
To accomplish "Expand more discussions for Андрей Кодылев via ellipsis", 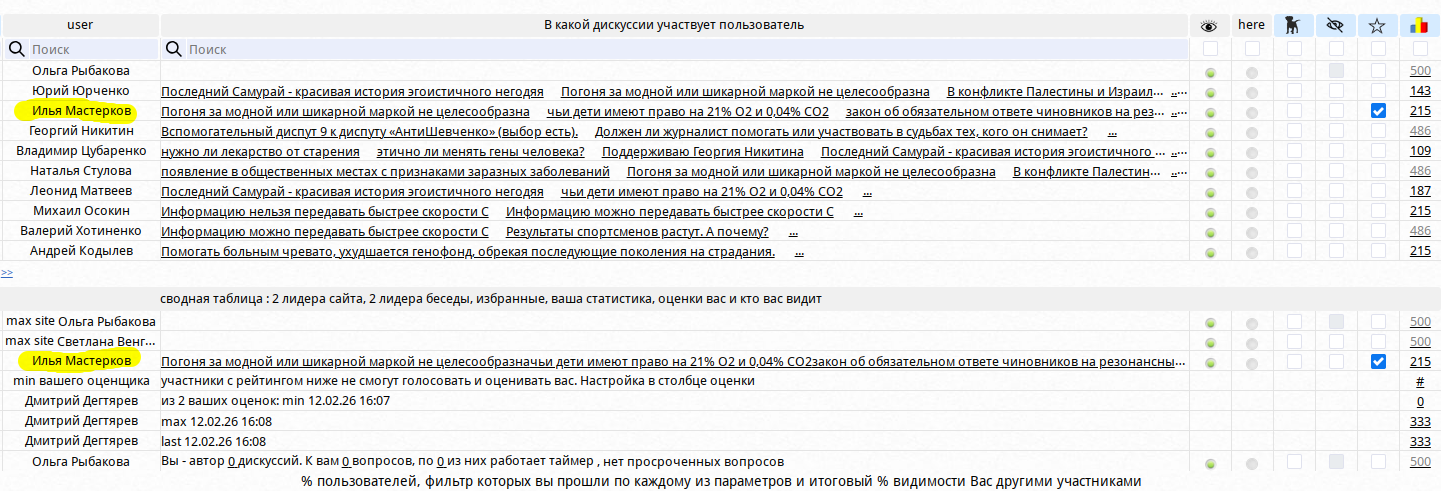I will coord(799,252).
